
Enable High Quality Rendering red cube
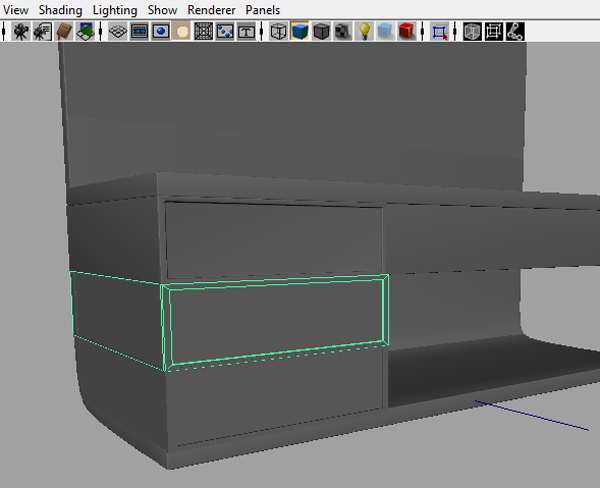pos(406,31)
